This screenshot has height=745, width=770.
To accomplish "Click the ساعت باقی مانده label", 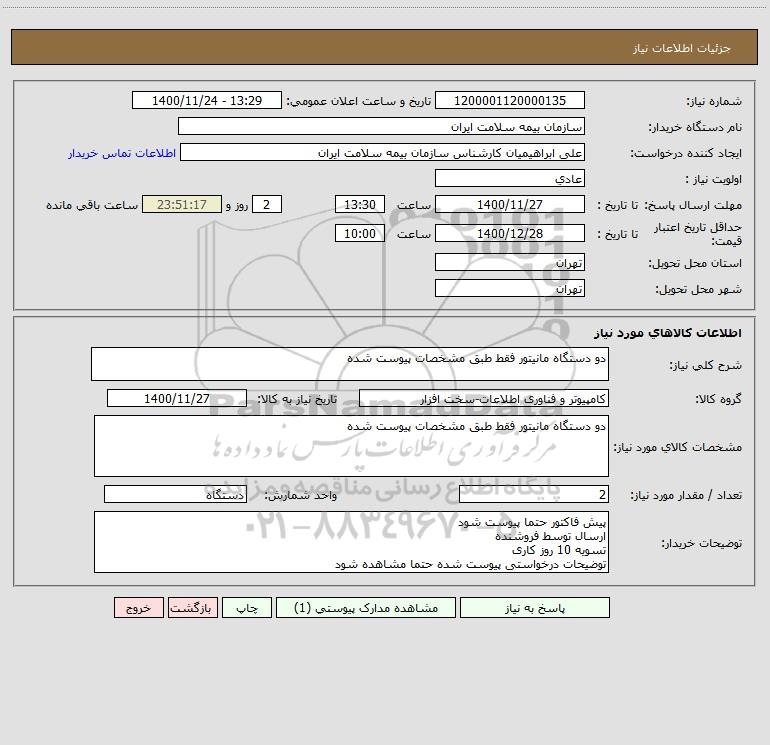I will pos(92,205).
